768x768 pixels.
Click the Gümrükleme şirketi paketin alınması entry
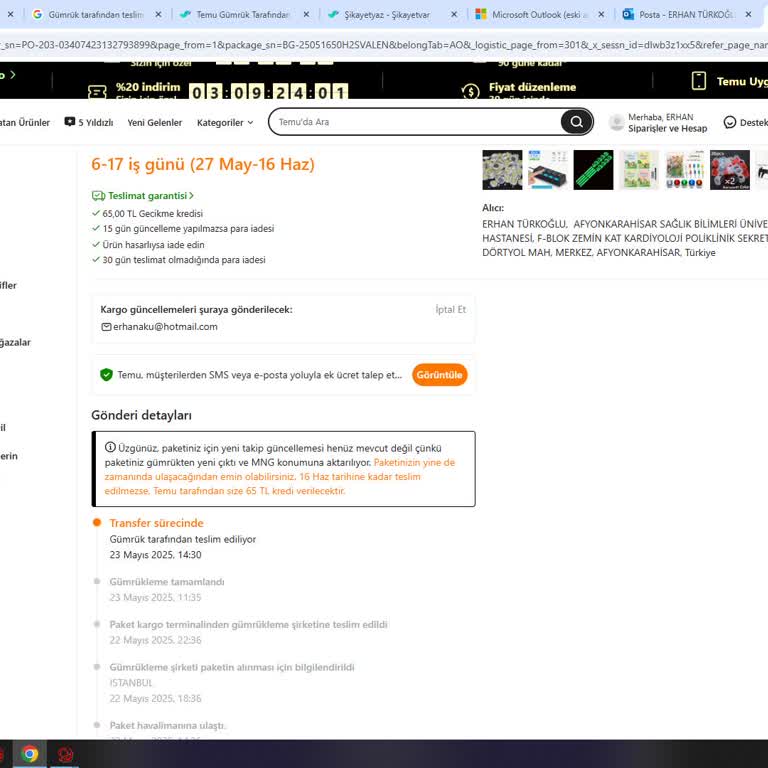232,667
